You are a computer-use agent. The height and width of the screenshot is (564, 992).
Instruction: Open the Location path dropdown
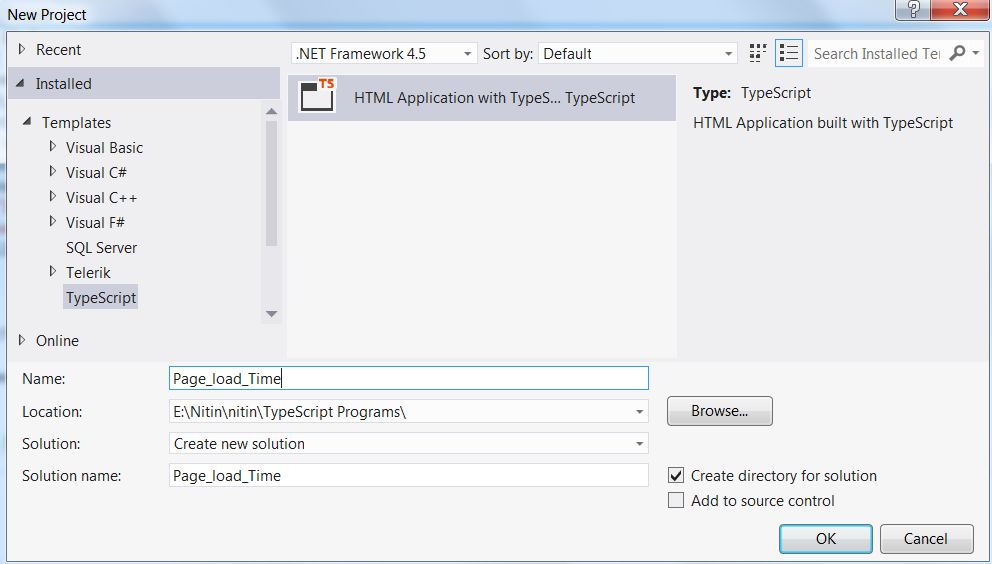[x=639, y=411]
